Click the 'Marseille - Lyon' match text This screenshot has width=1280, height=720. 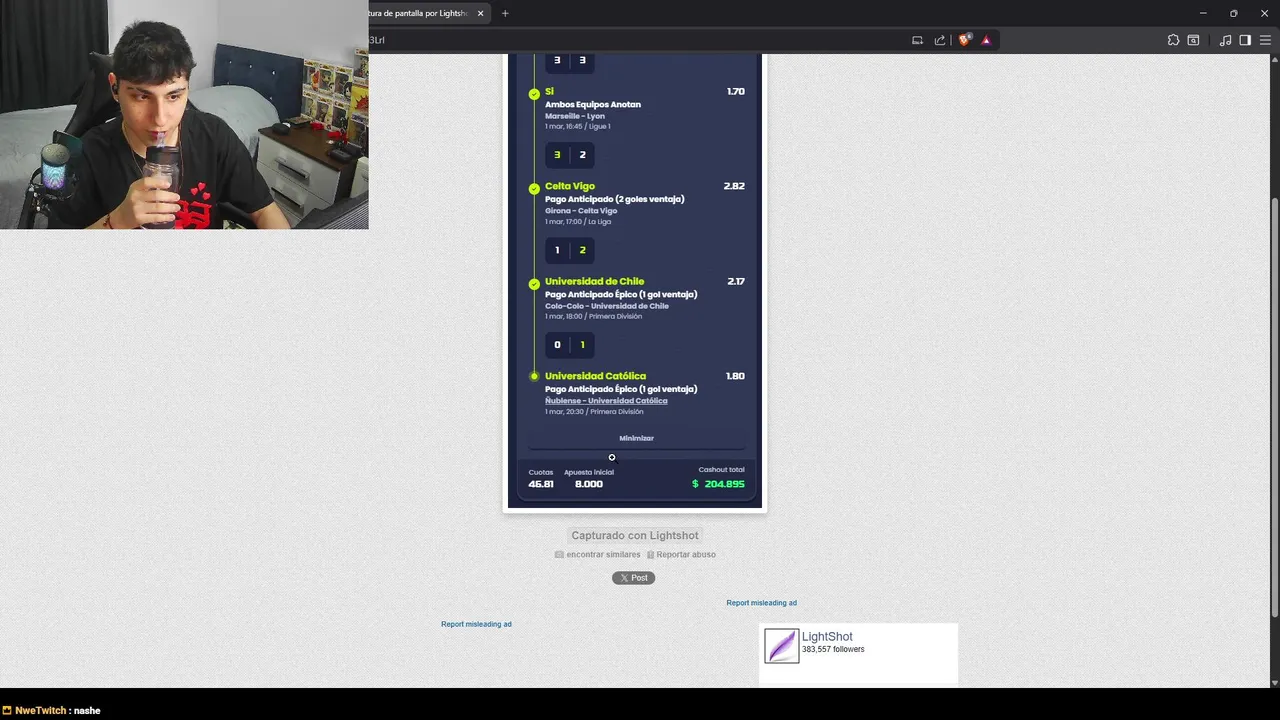pyautogui.click(x=575, y=116)
